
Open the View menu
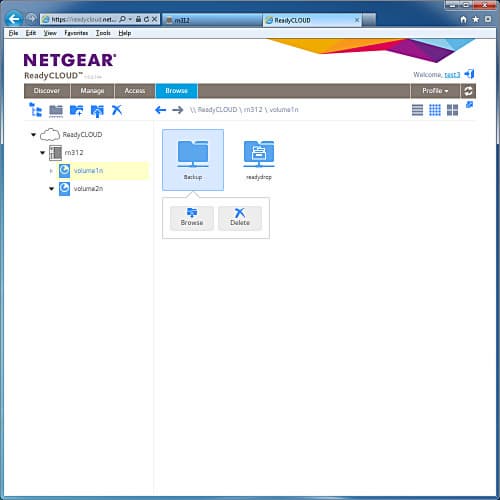[50, 33]
